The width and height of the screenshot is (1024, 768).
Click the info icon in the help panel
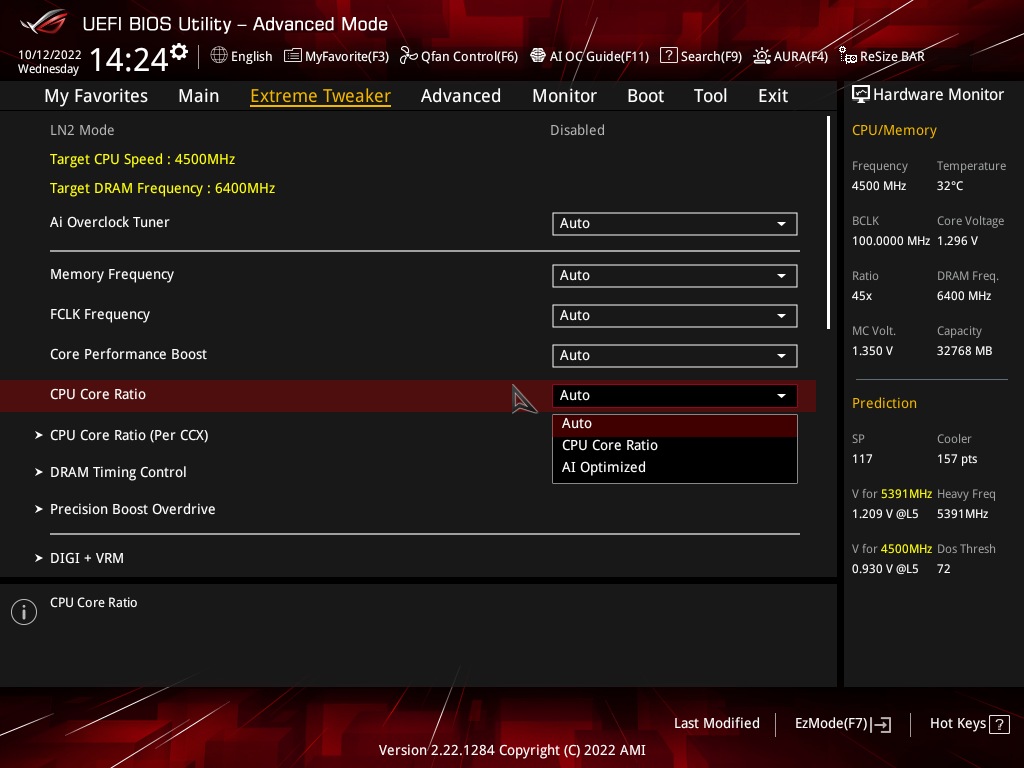pos(24,612)
